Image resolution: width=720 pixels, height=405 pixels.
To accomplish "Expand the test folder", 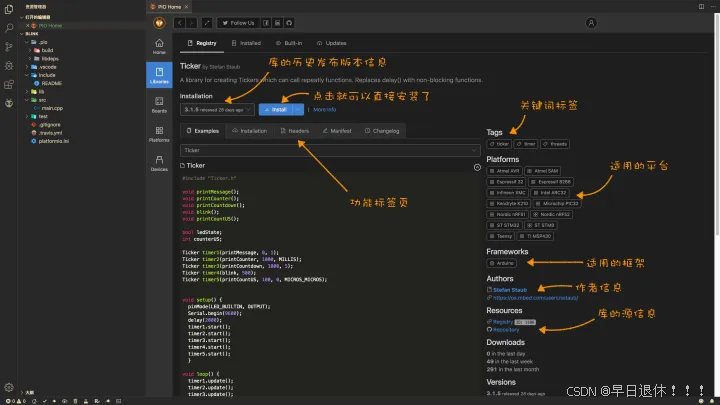I will coord(27,116).
